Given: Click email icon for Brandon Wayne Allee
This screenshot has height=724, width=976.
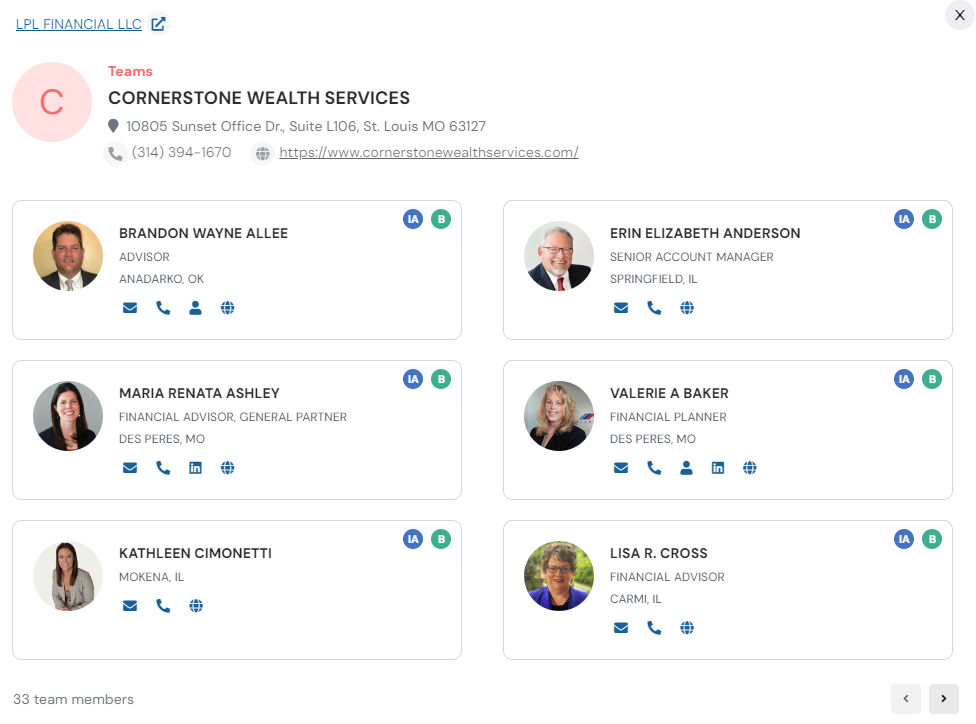Looking at the screenshot, I should (x=130, y=308).
